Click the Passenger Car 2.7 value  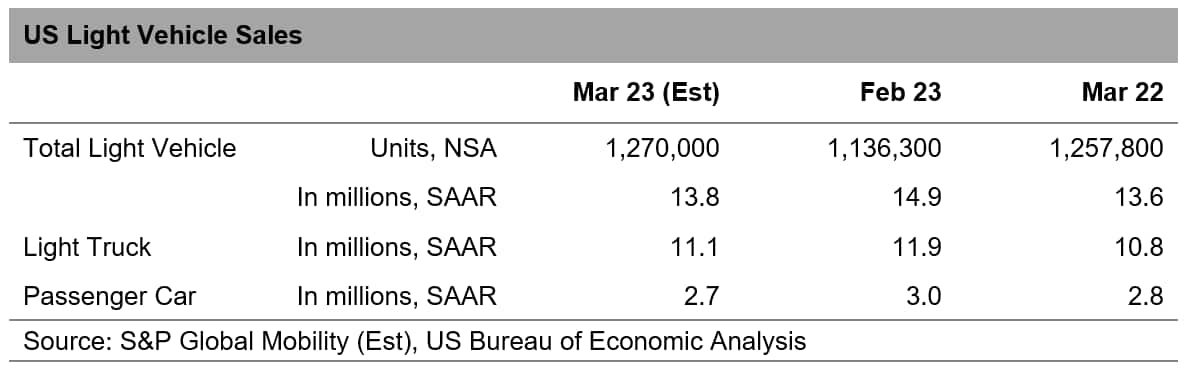(x=702, y=296)
